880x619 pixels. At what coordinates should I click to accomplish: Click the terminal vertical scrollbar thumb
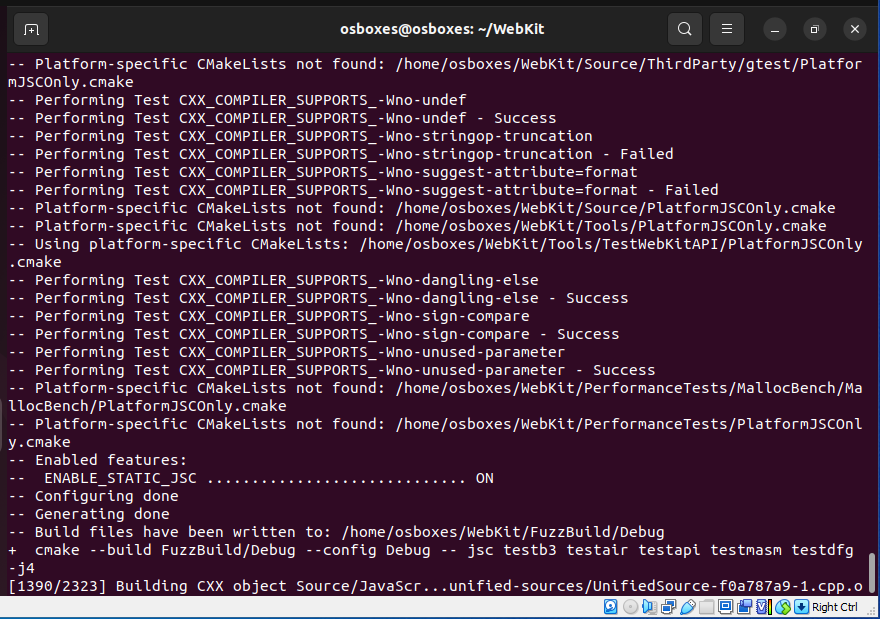tap(872, 572)
